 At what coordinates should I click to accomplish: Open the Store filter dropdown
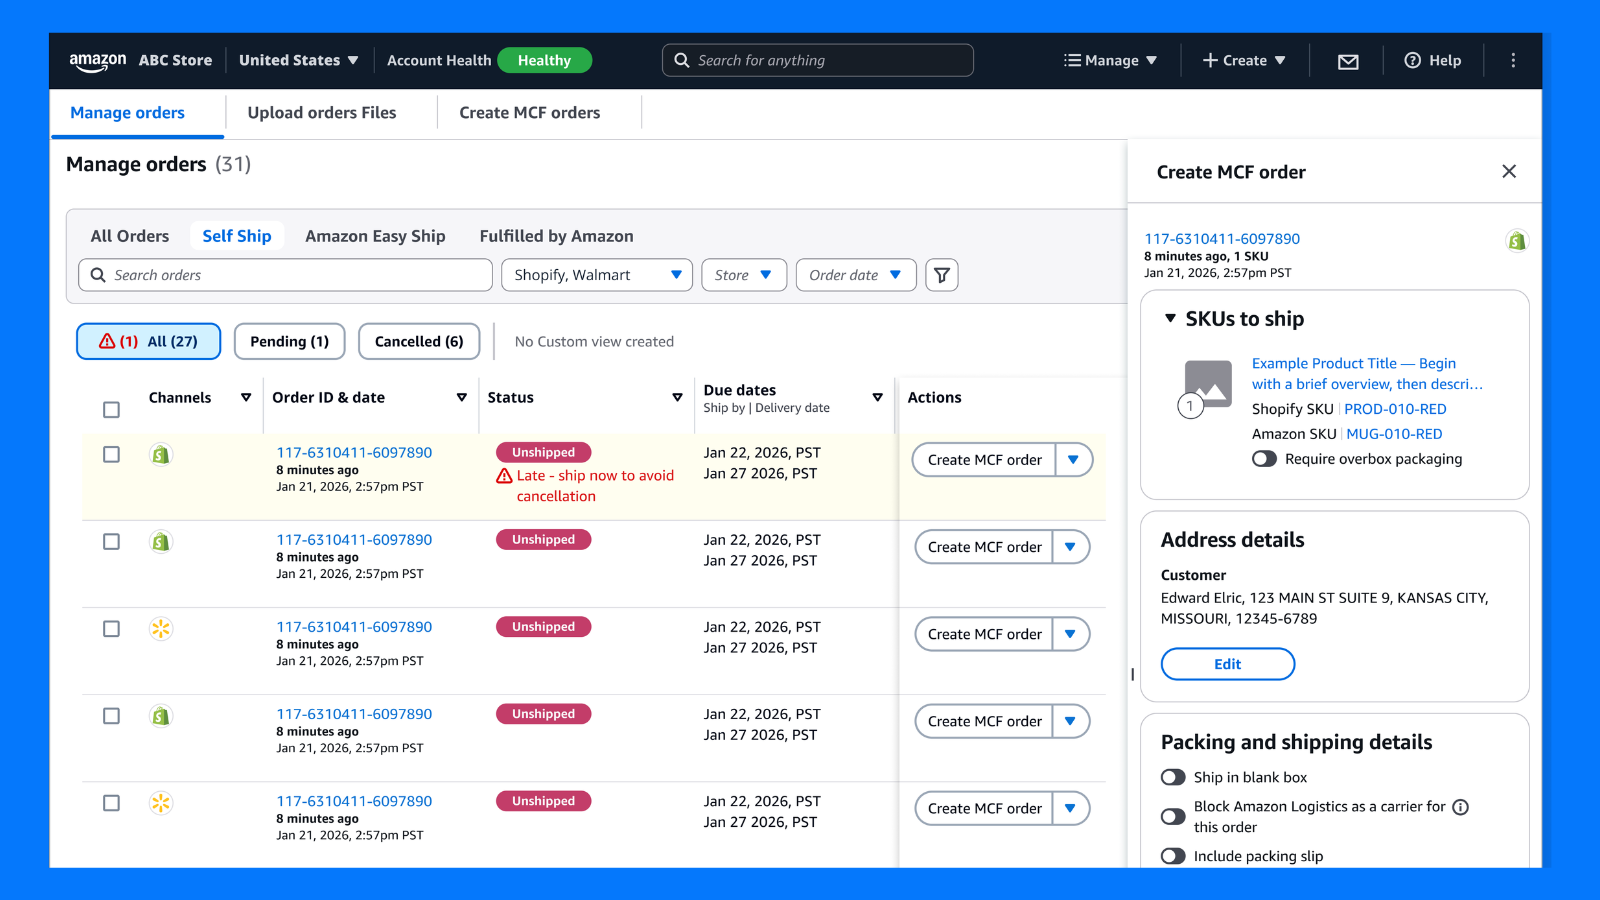tap(744, 275)
